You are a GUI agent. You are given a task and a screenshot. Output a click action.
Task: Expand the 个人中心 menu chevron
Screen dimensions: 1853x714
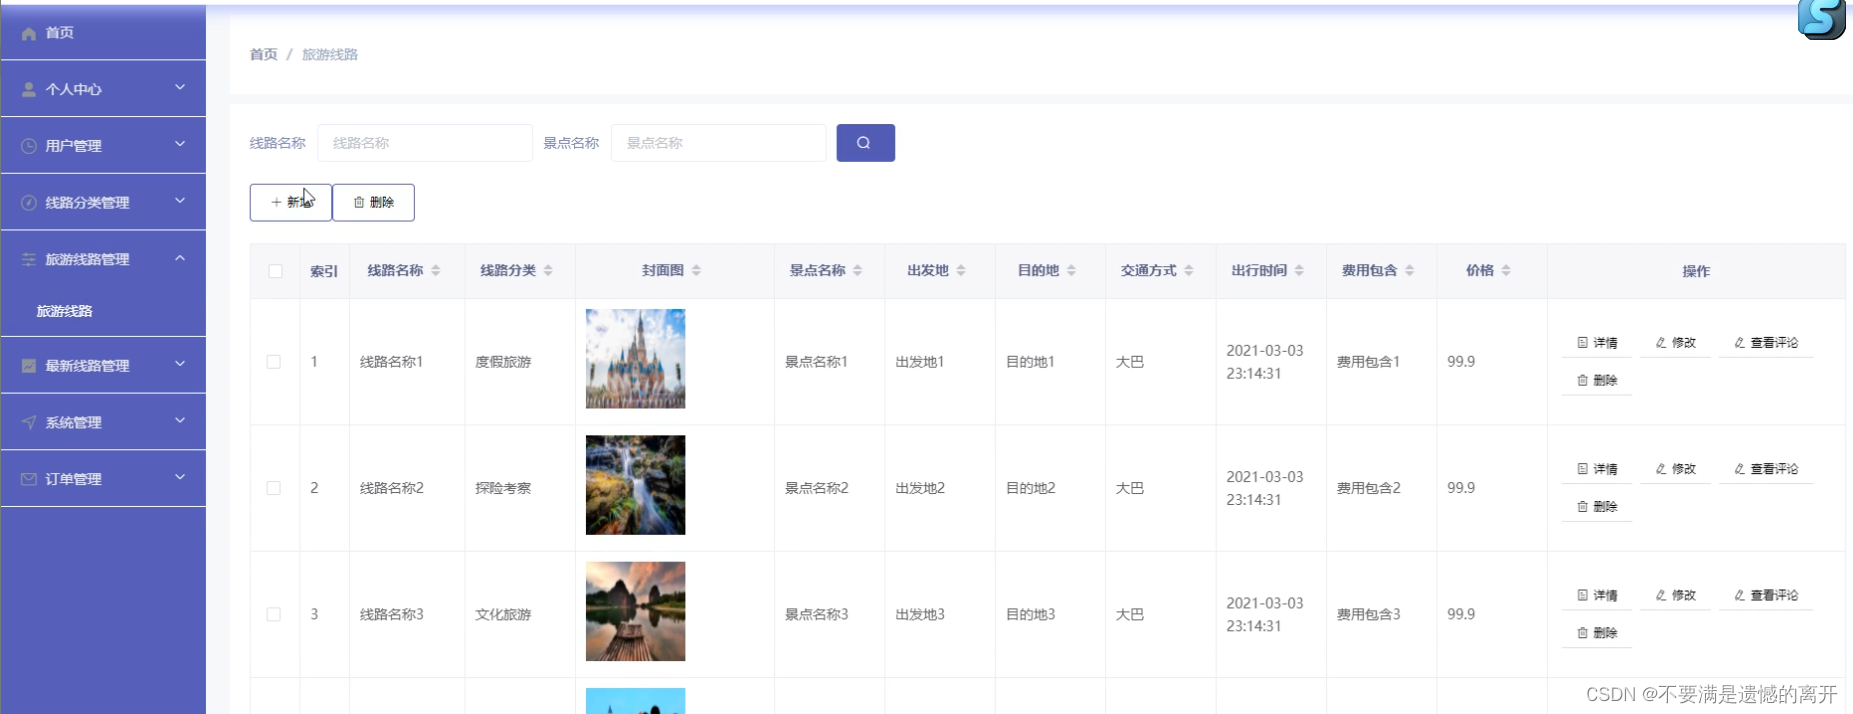[x=180, y=88]
